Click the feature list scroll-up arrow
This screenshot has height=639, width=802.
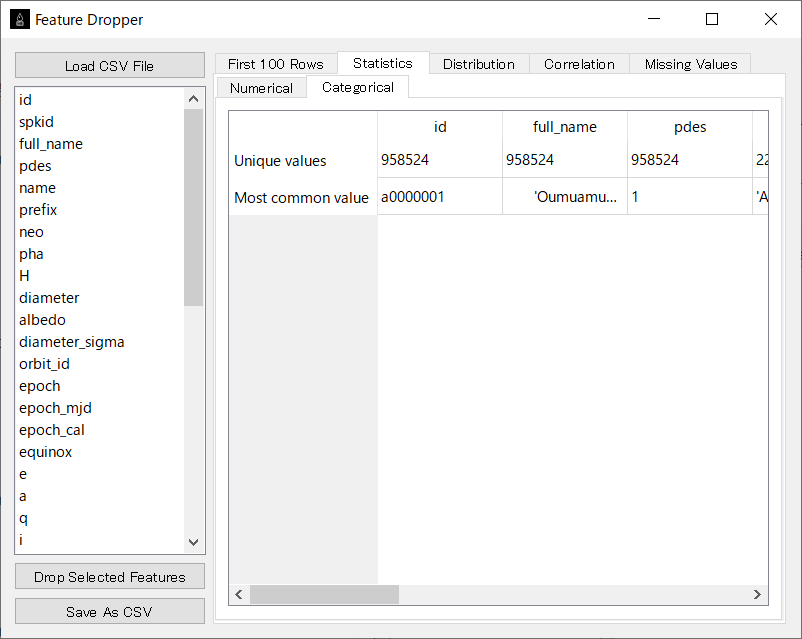pos(193,99)
